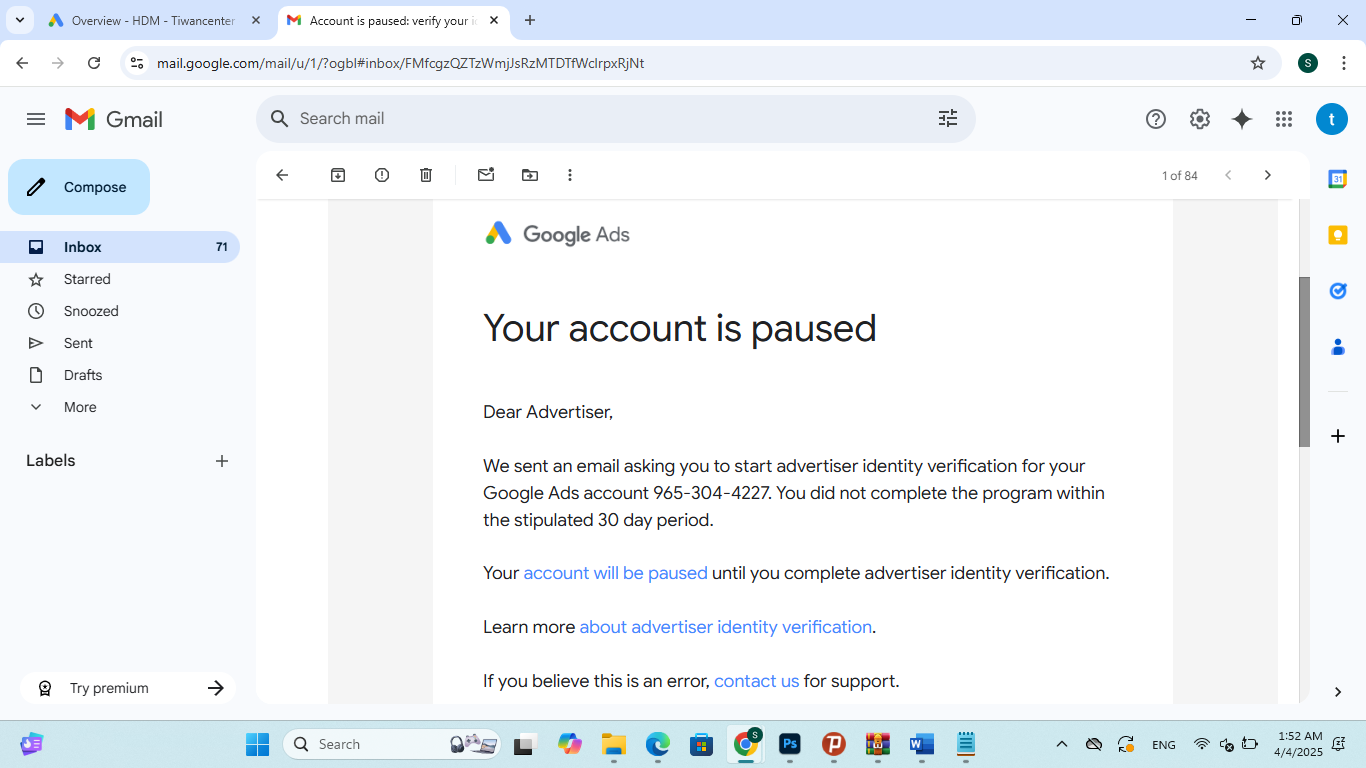Click the Search mail input field
The height and width of the screenshot is (768, 1366).
coord(600,119)
